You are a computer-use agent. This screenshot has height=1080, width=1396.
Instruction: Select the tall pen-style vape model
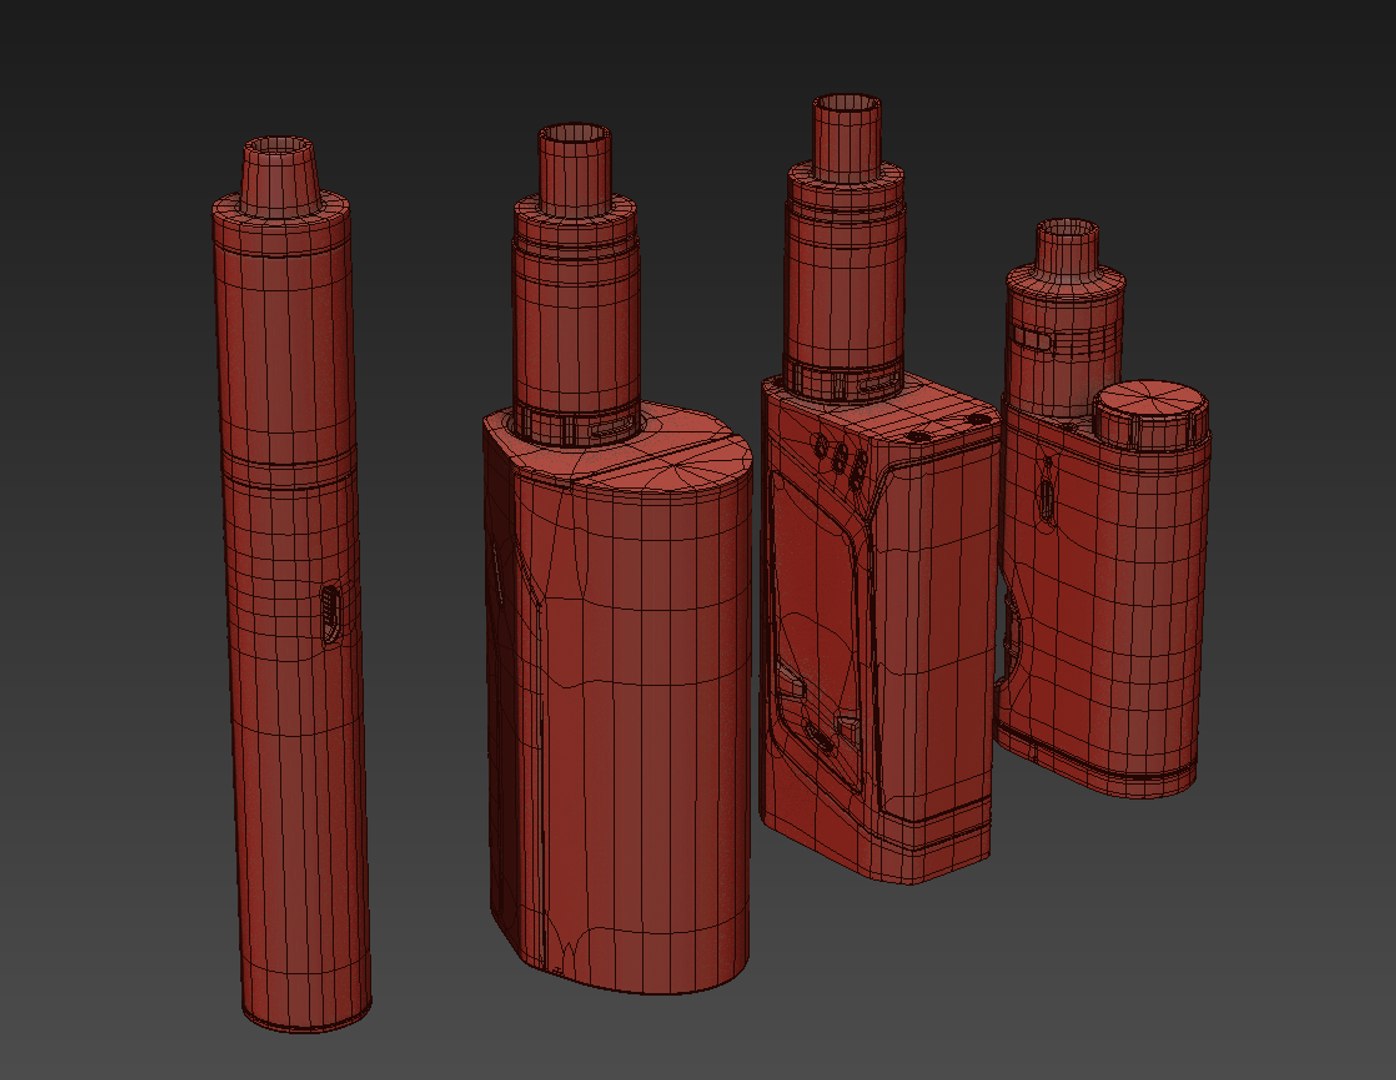pos(290,585)
